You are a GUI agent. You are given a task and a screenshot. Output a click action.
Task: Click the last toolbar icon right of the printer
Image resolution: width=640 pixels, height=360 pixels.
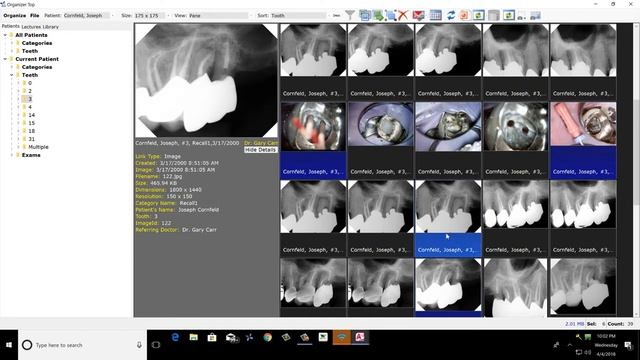click(x=535, y=16)
